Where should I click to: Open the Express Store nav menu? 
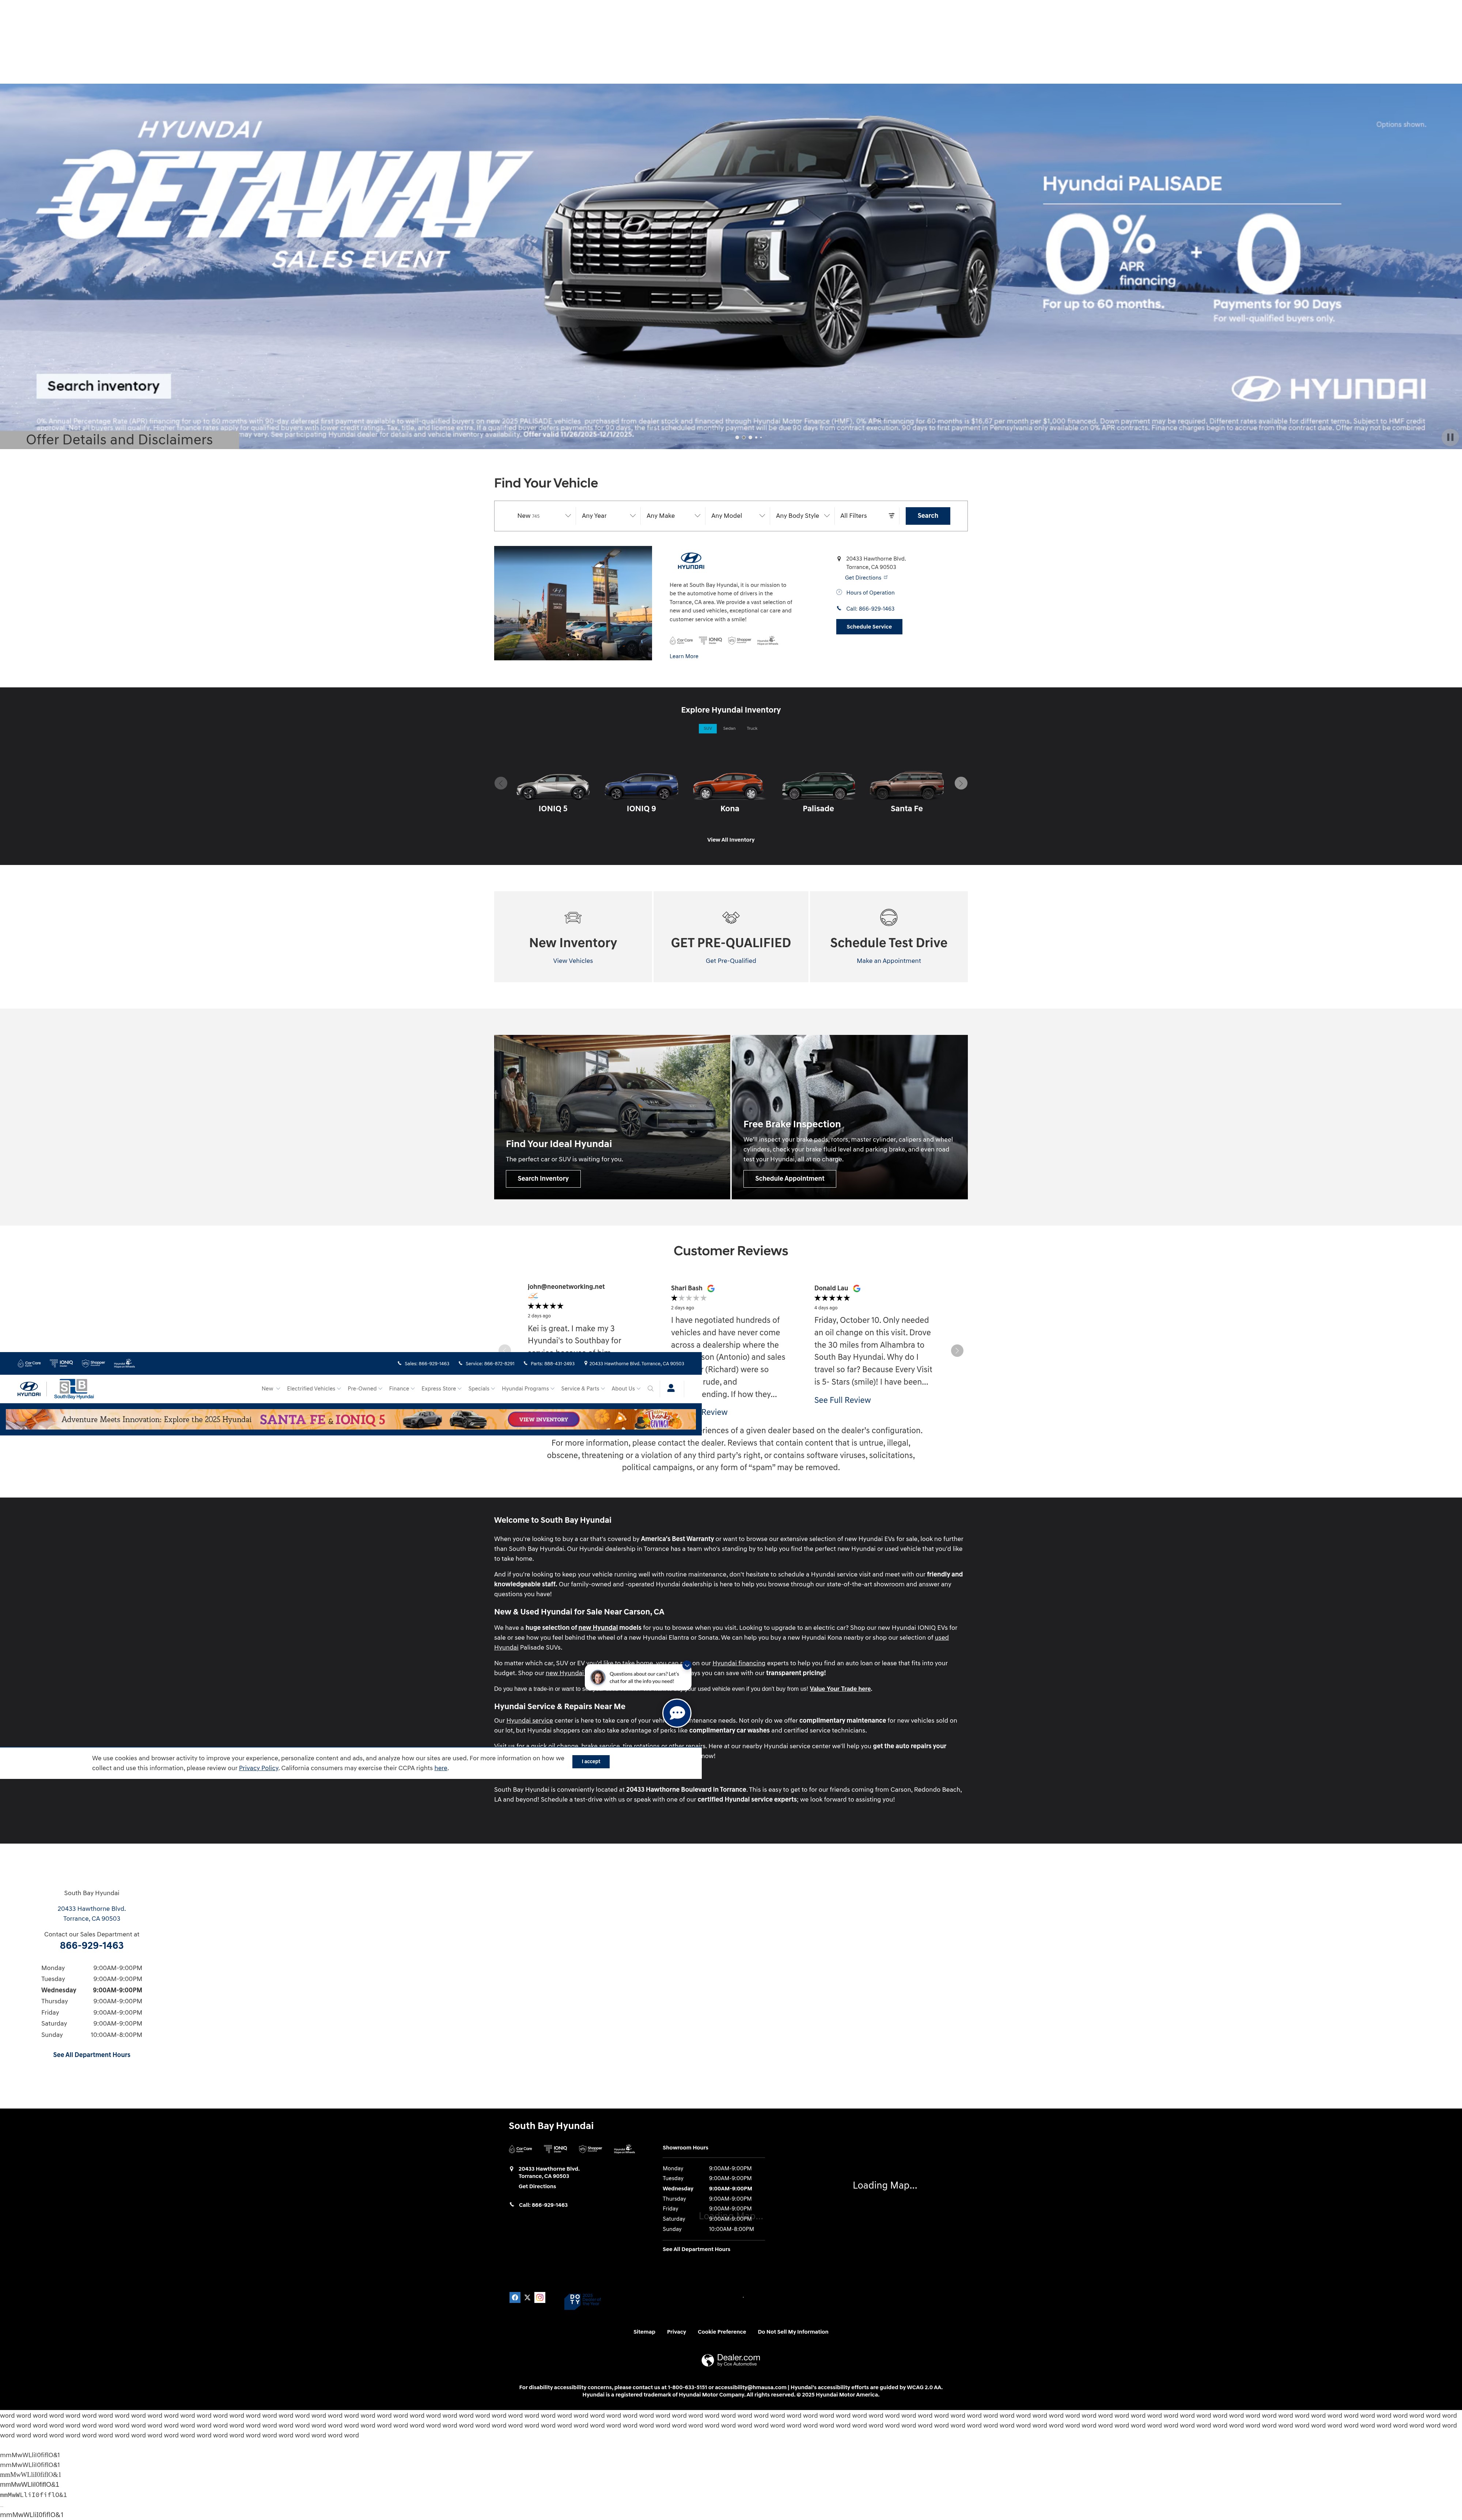click(x=441, y=1388)
